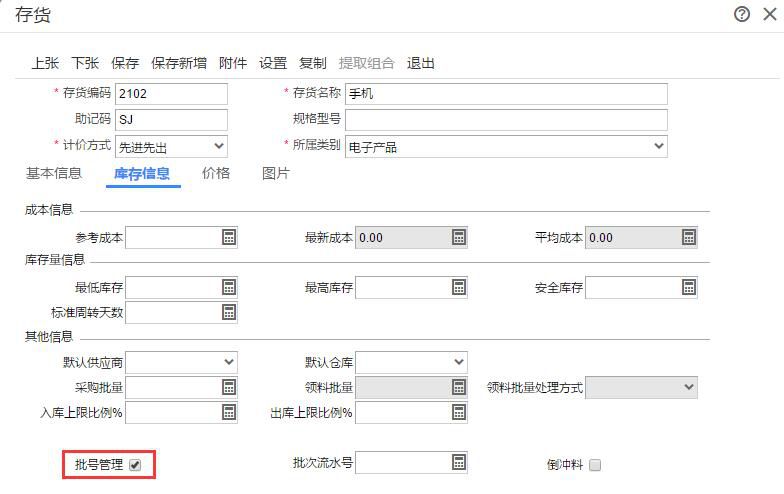This screenshot has height=494, width=784.
Task: Click 保存 in the toolbar
Action: [x=125, y=63]
